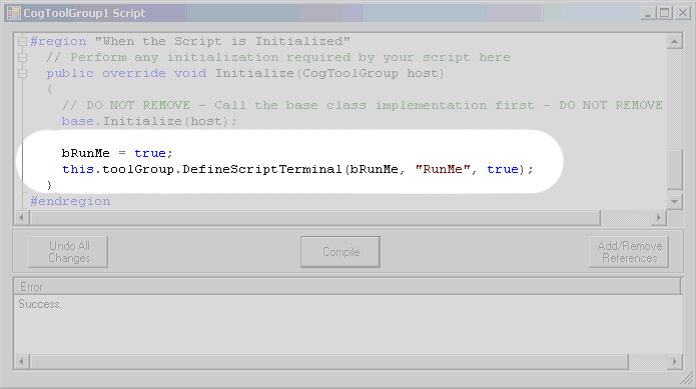Screen dimensions: 696x389
Task: Click the "Perform any initialization" comment
Action: click(x=278, y=57)
